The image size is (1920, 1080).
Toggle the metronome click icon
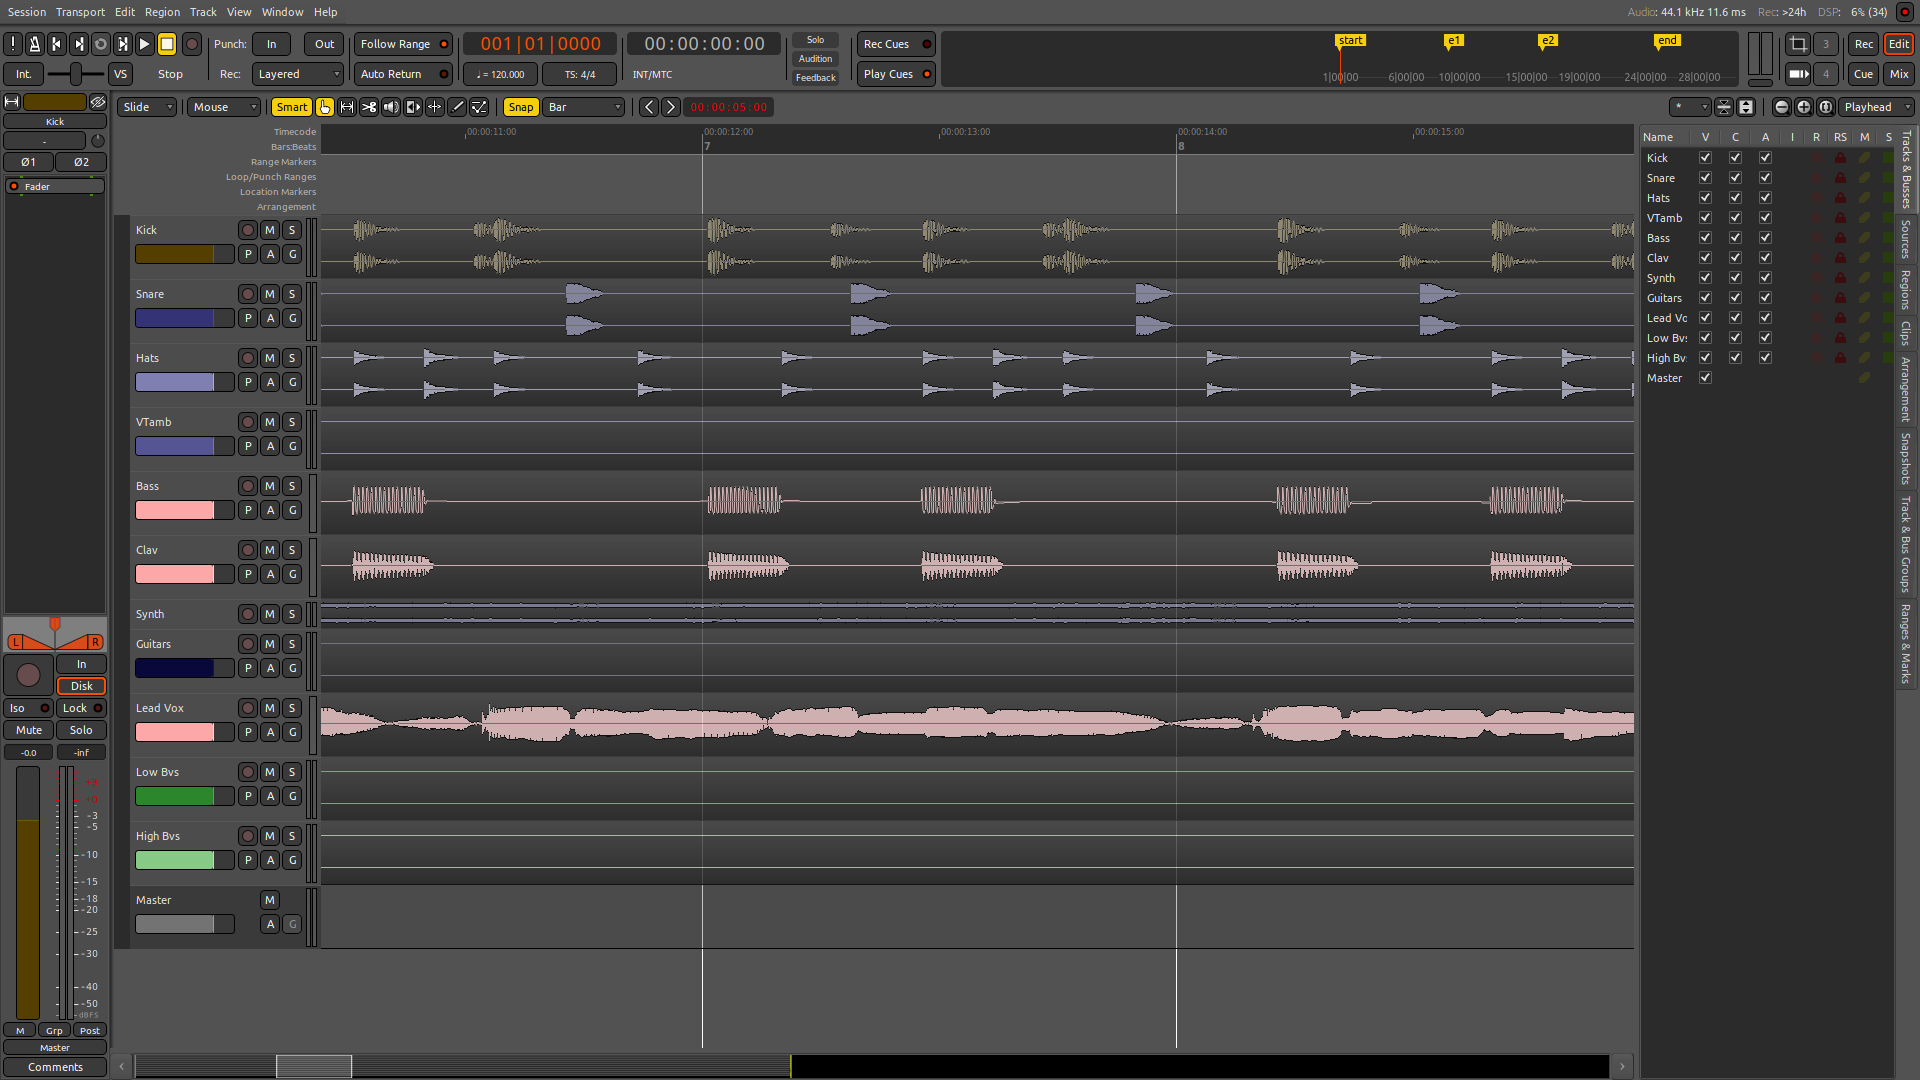click(x=35, y=44)
